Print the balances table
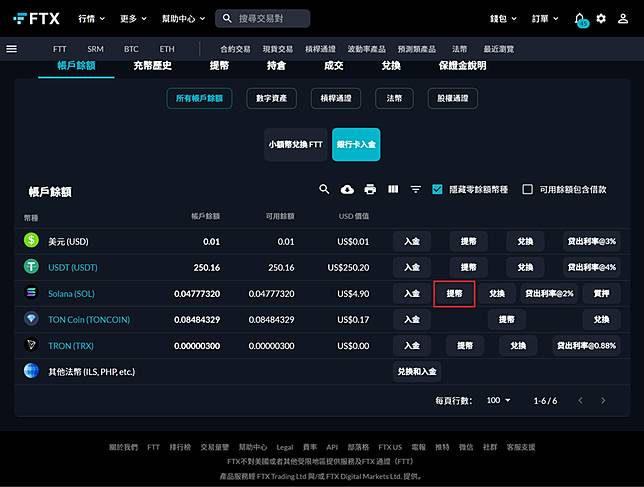This screenshot has height=487, width=644. (x=370, y=189)
